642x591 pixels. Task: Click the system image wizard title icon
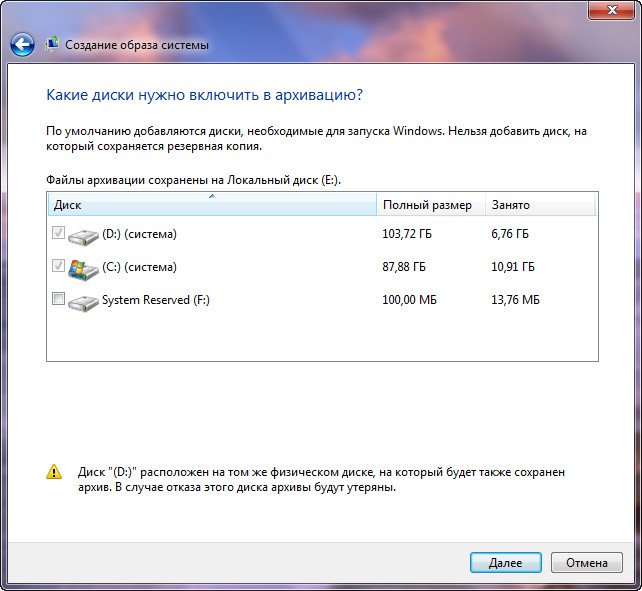[x=52, y=44]
